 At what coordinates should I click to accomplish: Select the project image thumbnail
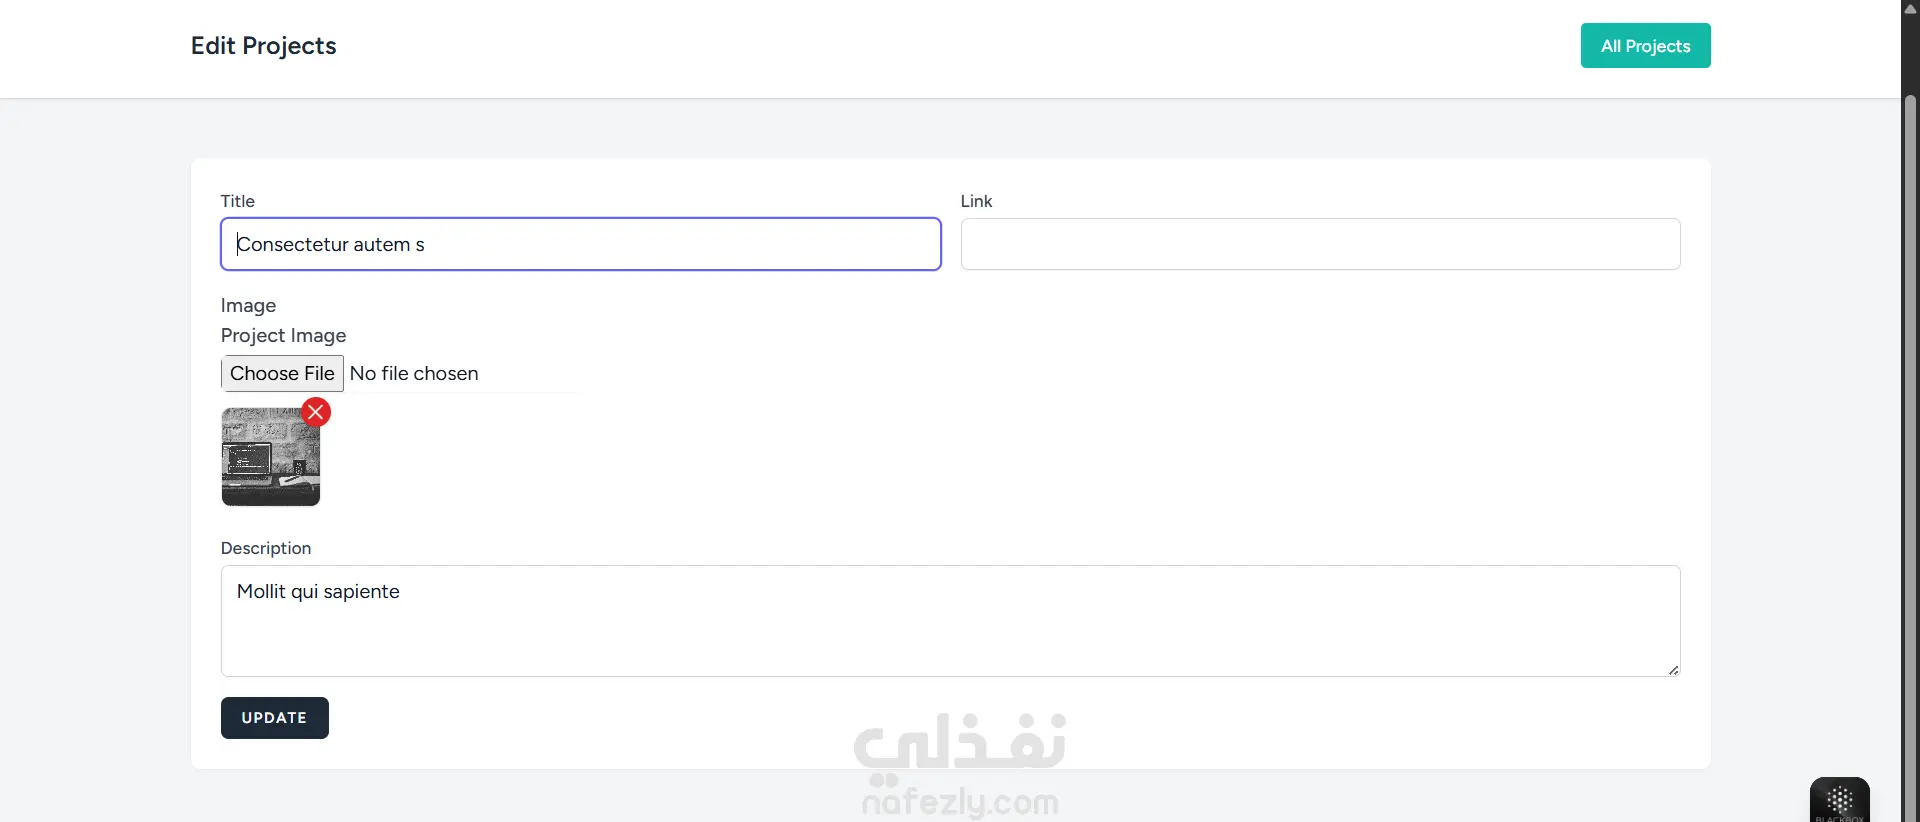tap(270, 460)
